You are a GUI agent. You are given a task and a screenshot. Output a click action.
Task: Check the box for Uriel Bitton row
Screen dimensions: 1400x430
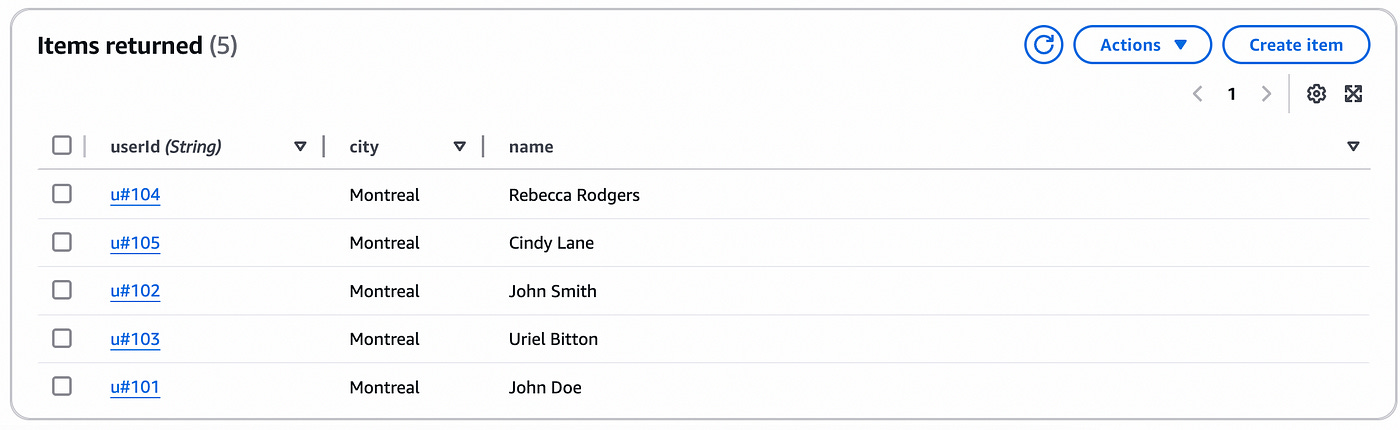coord(62,338)
